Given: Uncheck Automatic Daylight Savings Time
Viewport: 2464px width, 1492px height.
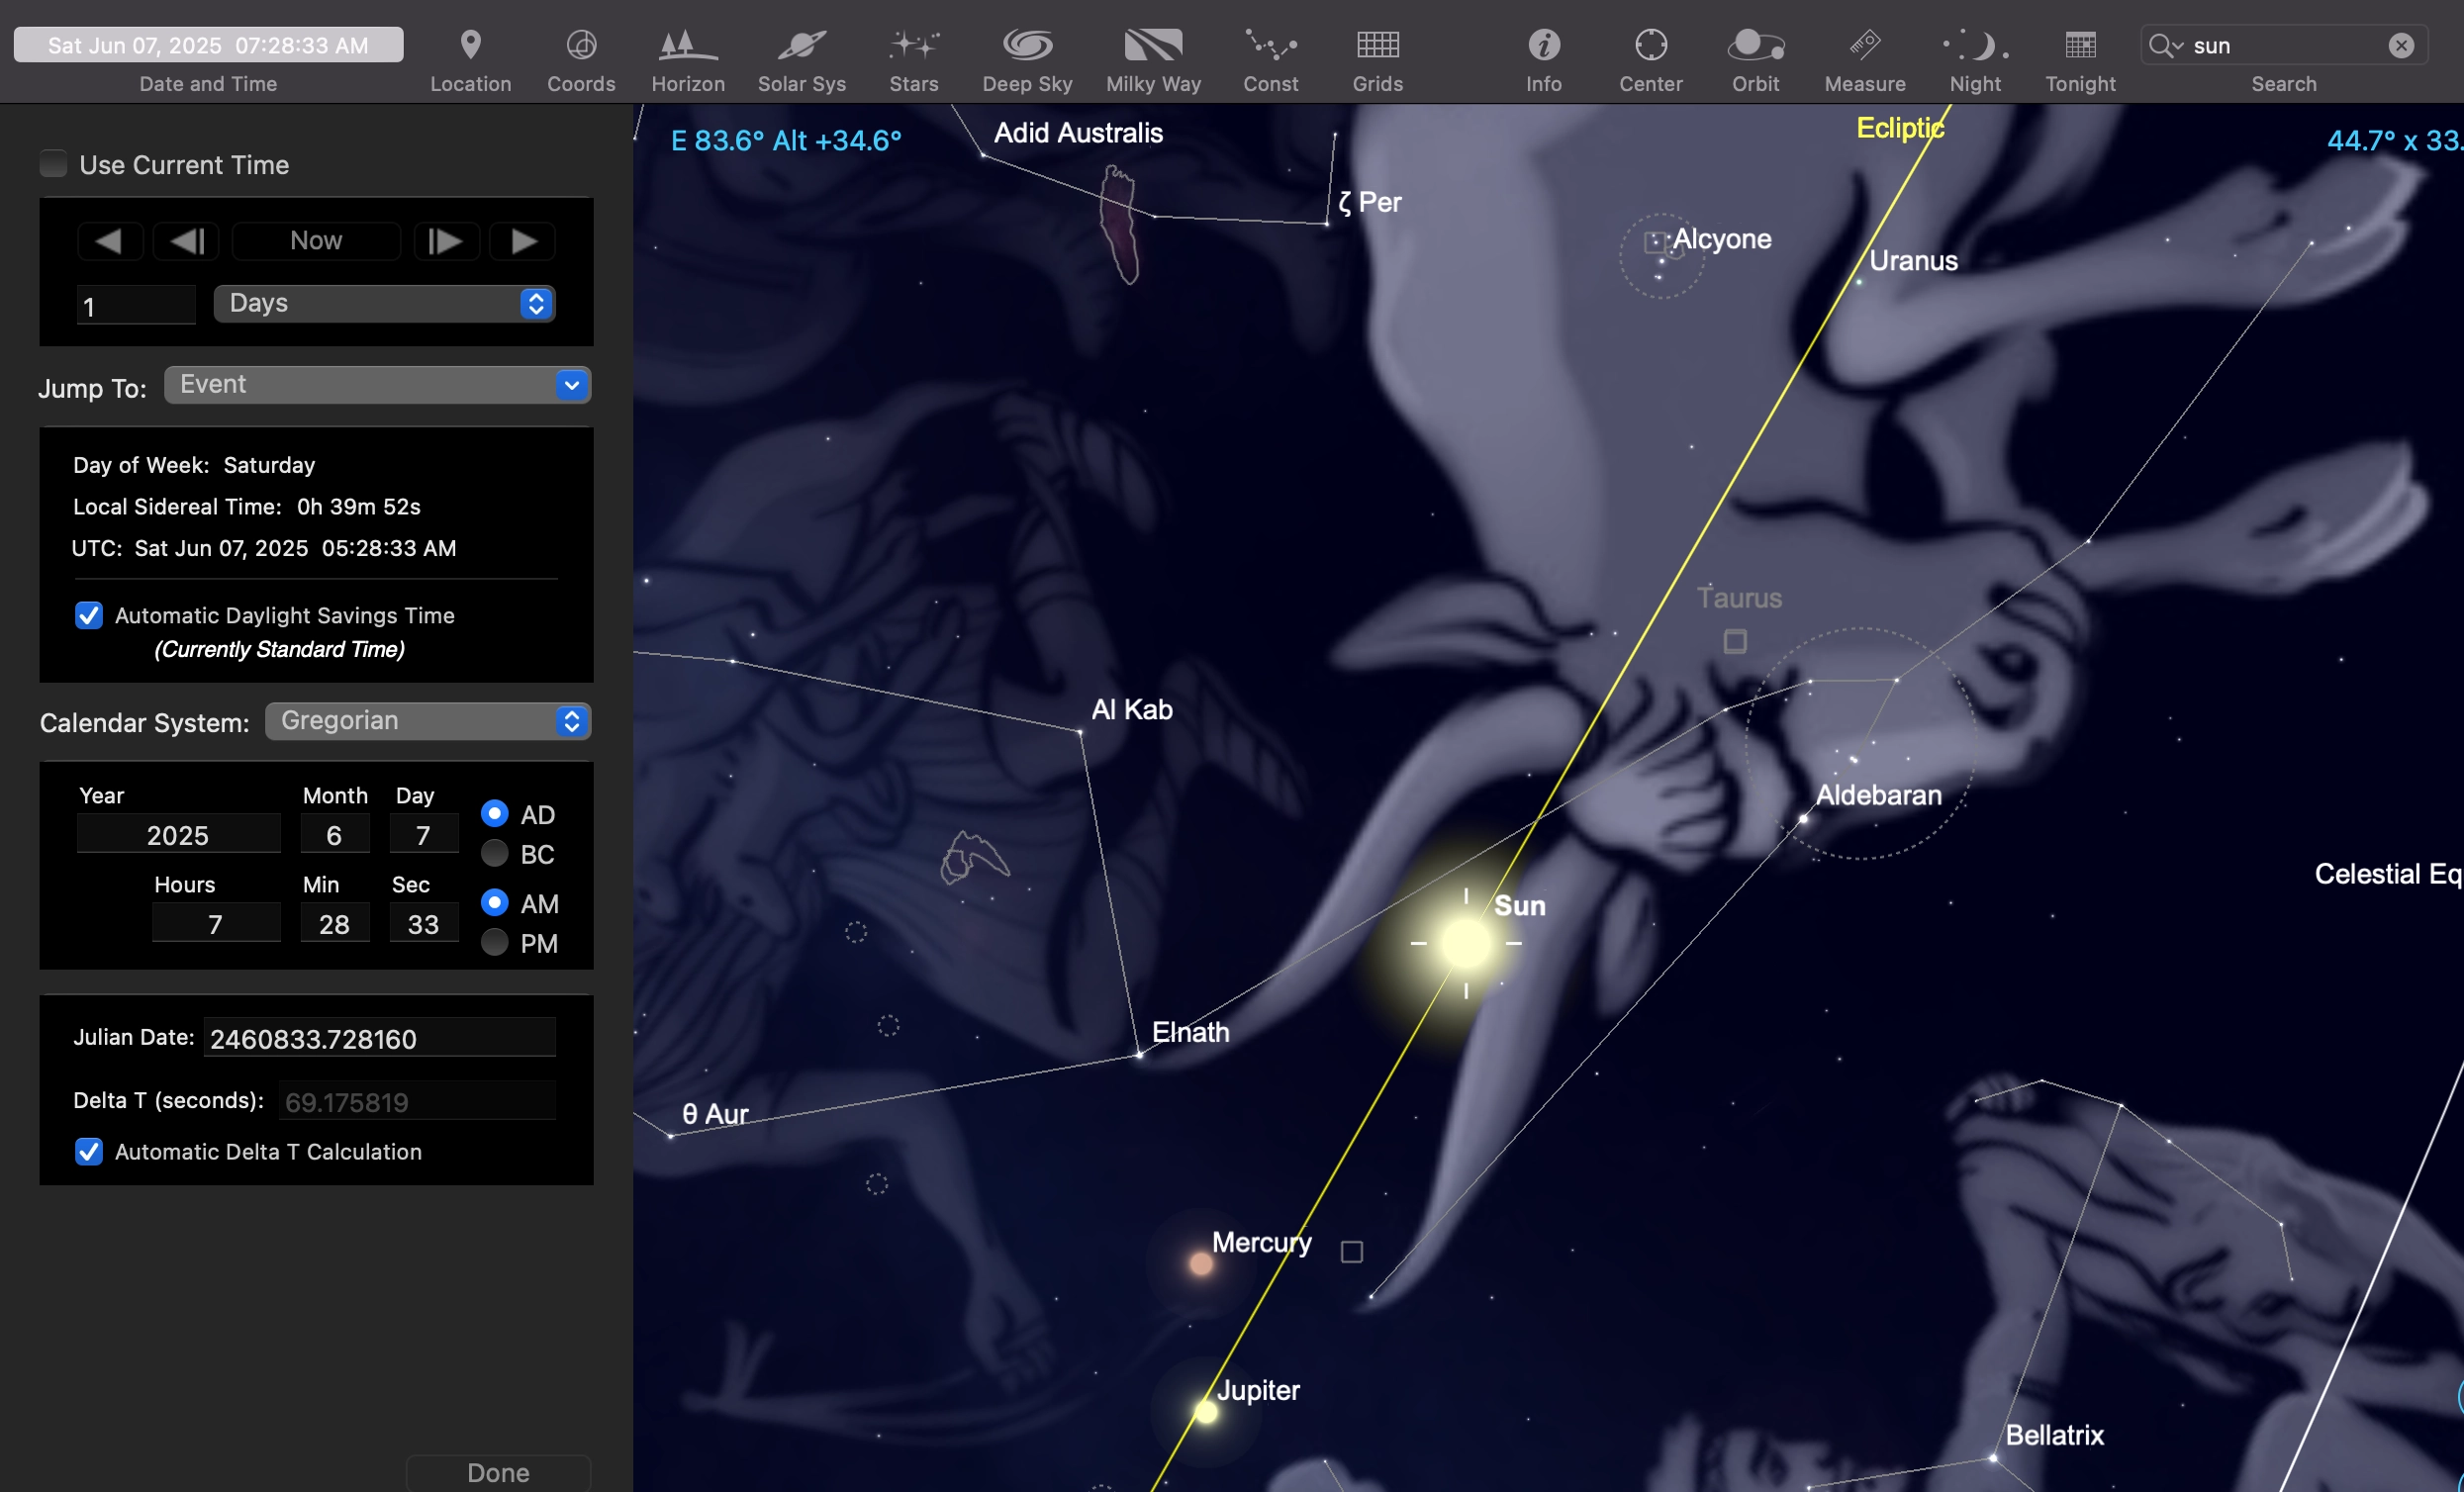Looking at the screenshot, I should click(89, 615).
